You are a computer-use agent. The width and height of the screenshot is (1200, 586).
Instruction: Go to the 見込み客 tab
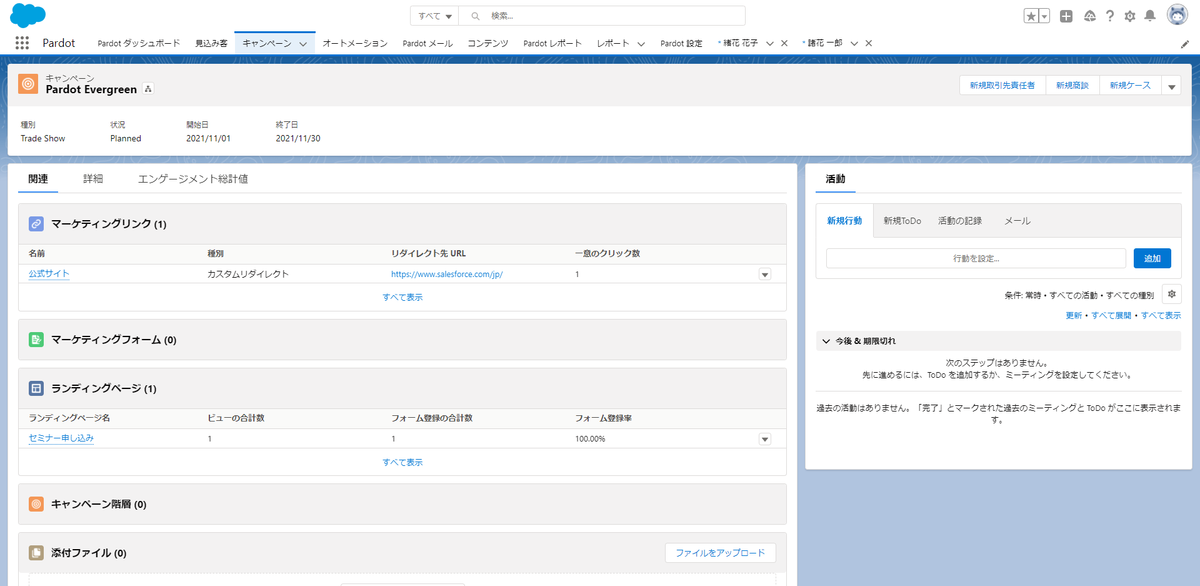click(211, 44)
